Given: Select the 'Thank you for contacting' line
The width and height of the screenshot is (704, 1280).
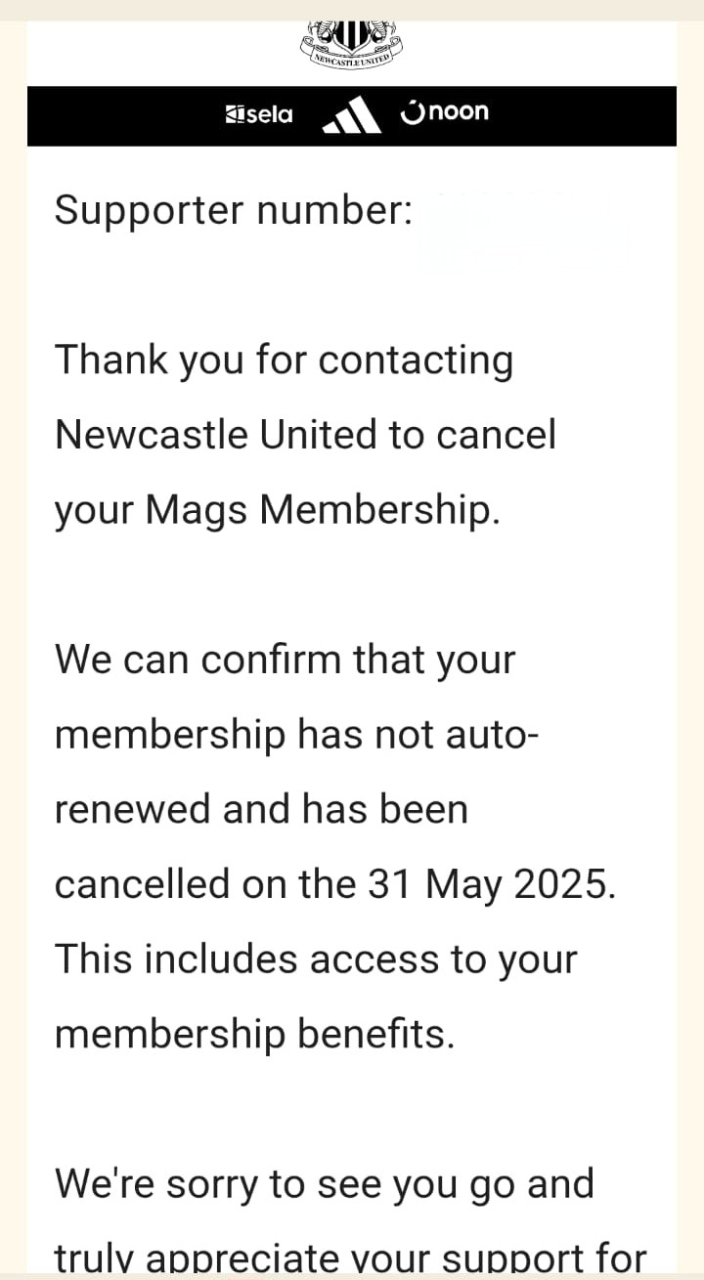Looking at the screenshot, I should pyautogui.click(x=284, y=361).
